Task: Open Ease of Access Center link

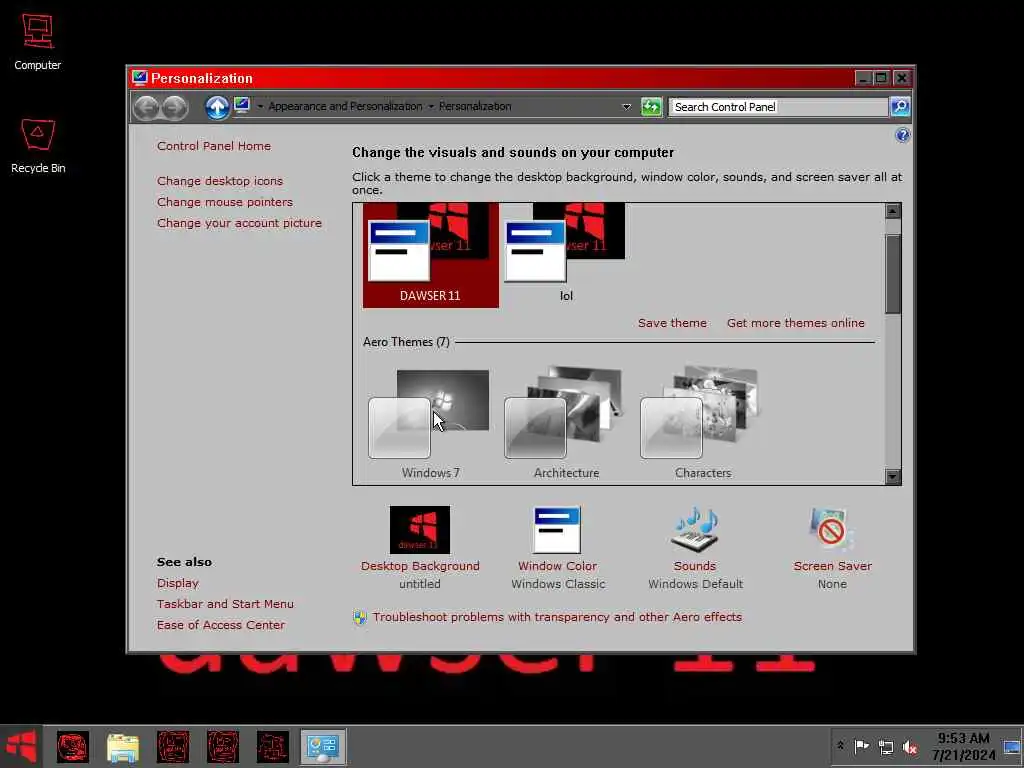Action: 220,625
